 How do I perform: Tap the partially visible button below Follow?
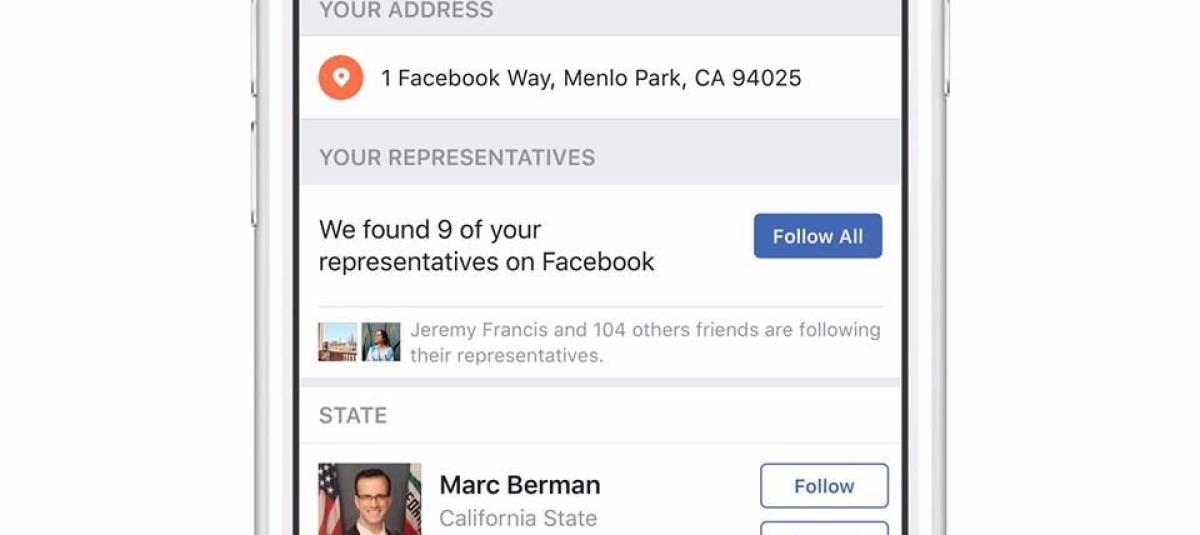(x=824, y=528)
